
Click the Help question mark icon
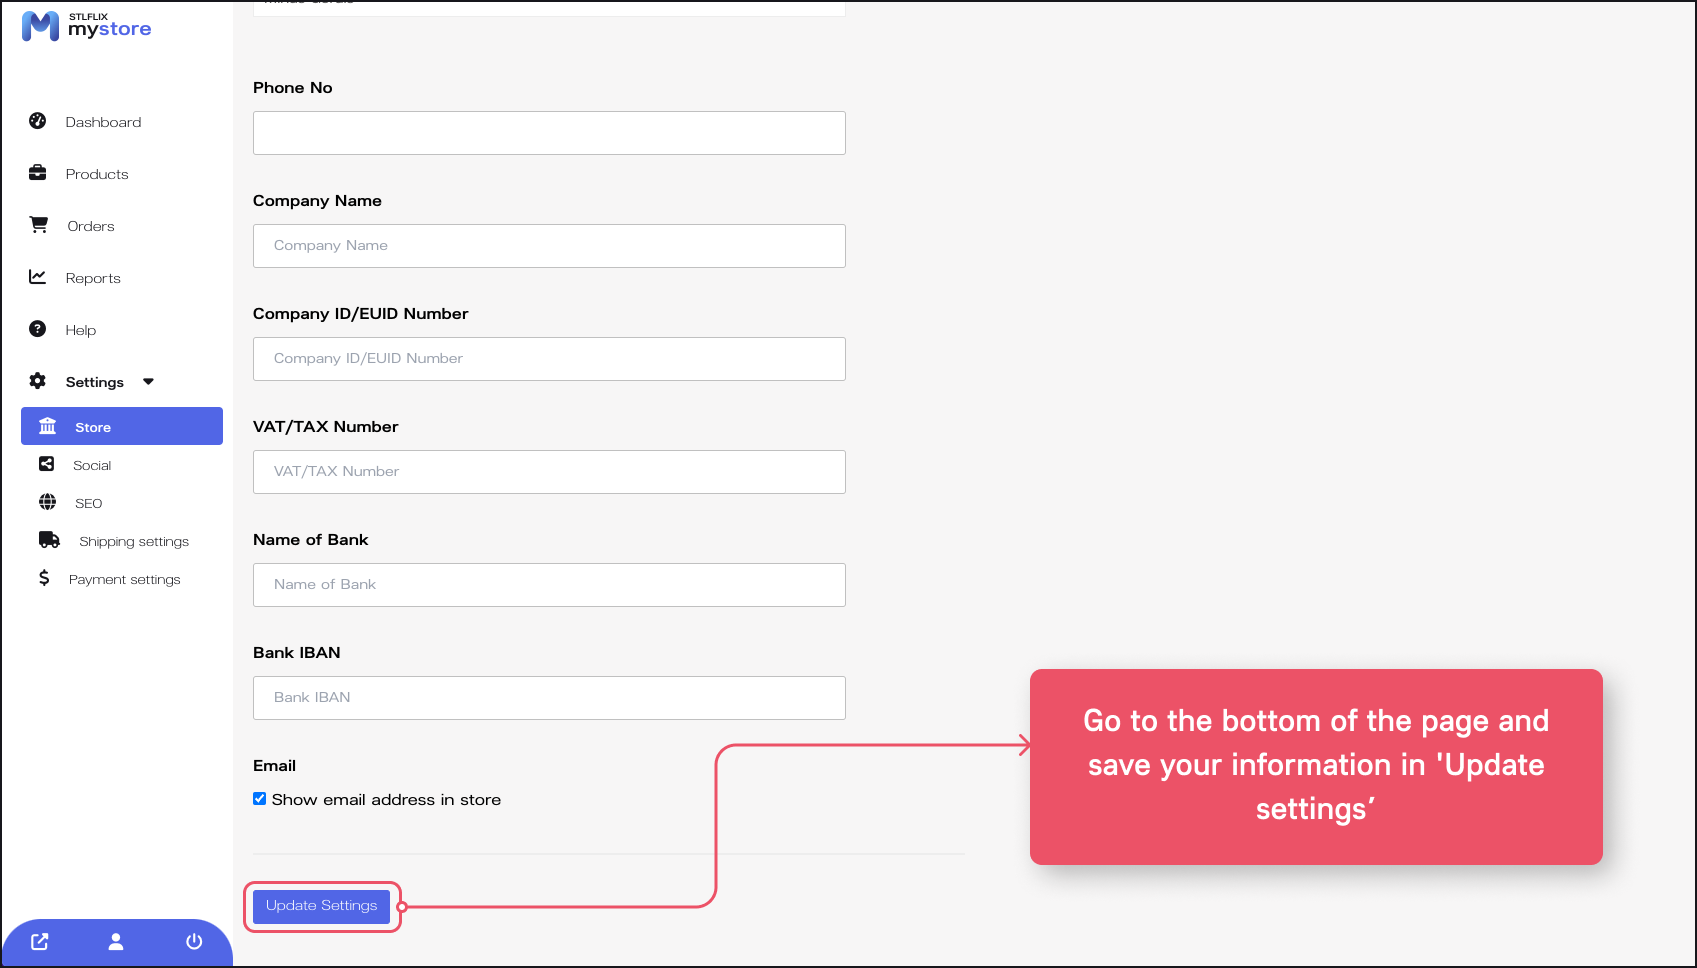38,329
